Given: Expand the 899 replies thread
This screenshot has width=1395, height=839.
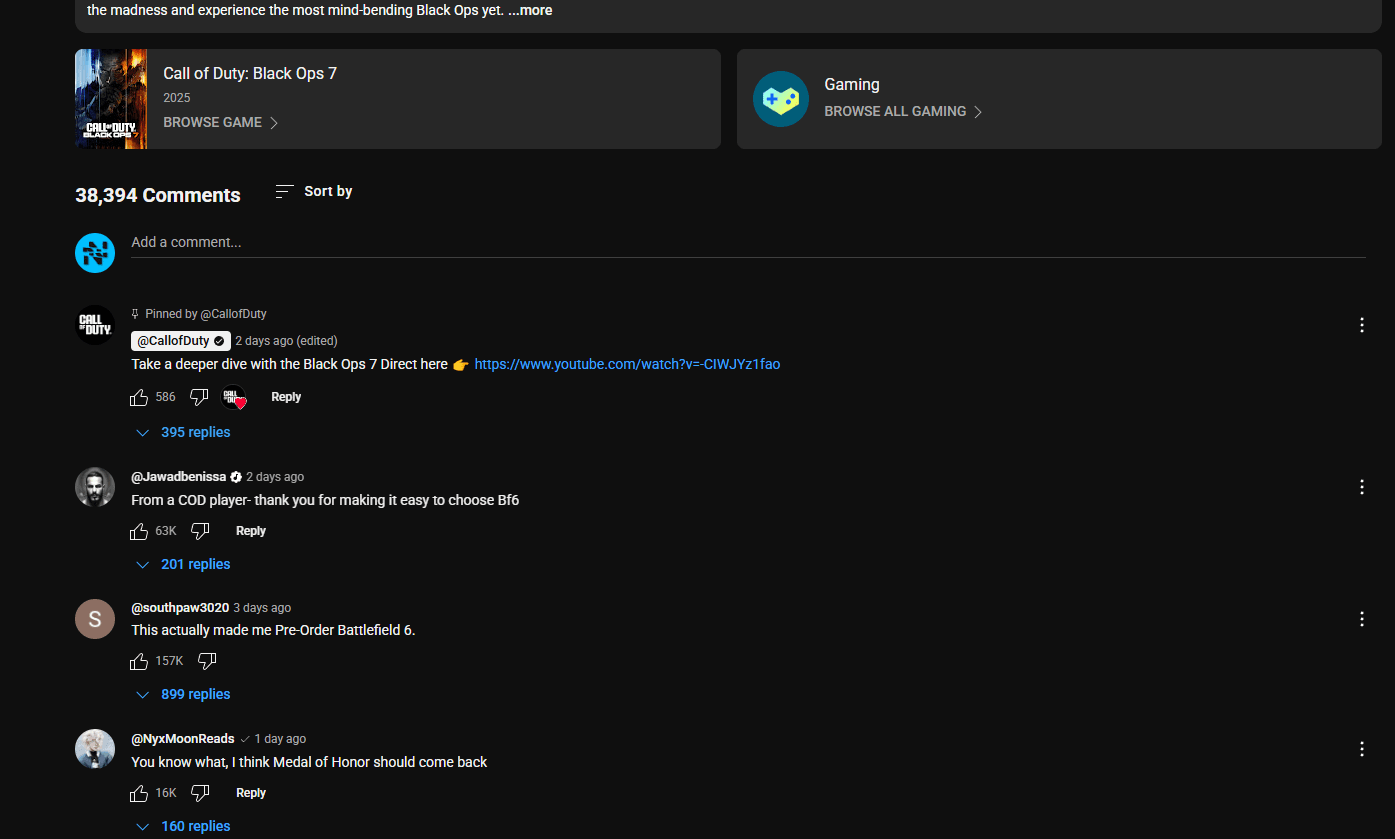Looking at the screenshot, I should [183, 694].
